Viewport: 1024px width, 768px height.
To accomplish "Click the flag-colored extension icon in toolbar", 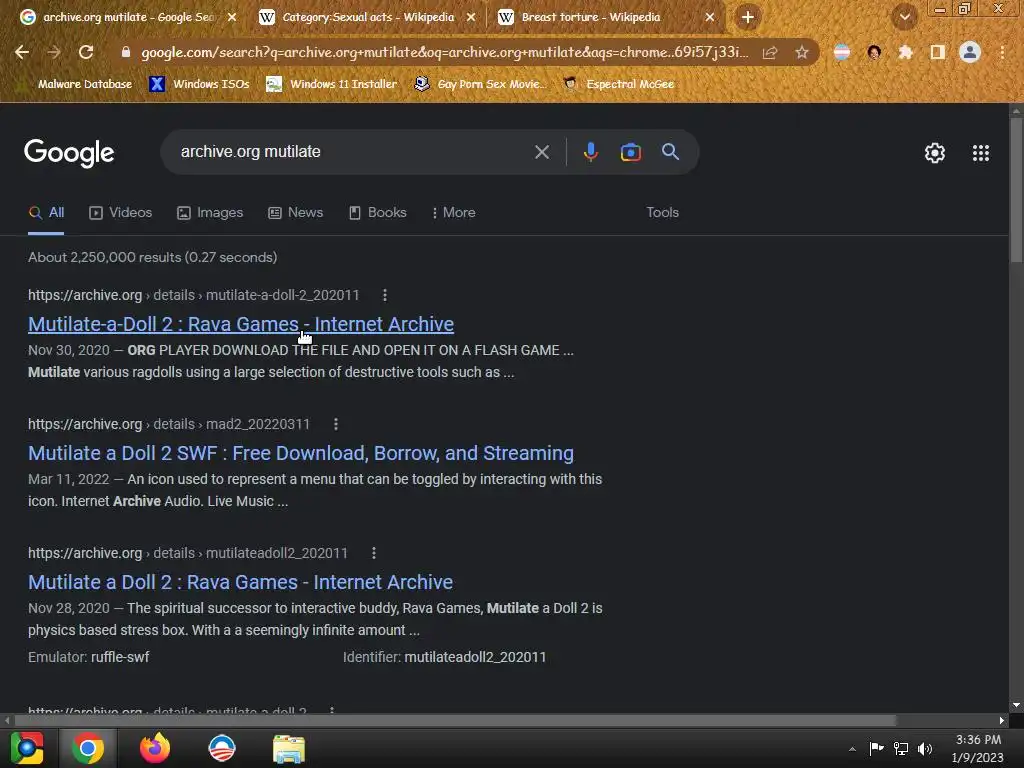I will [x=842, y=52].
